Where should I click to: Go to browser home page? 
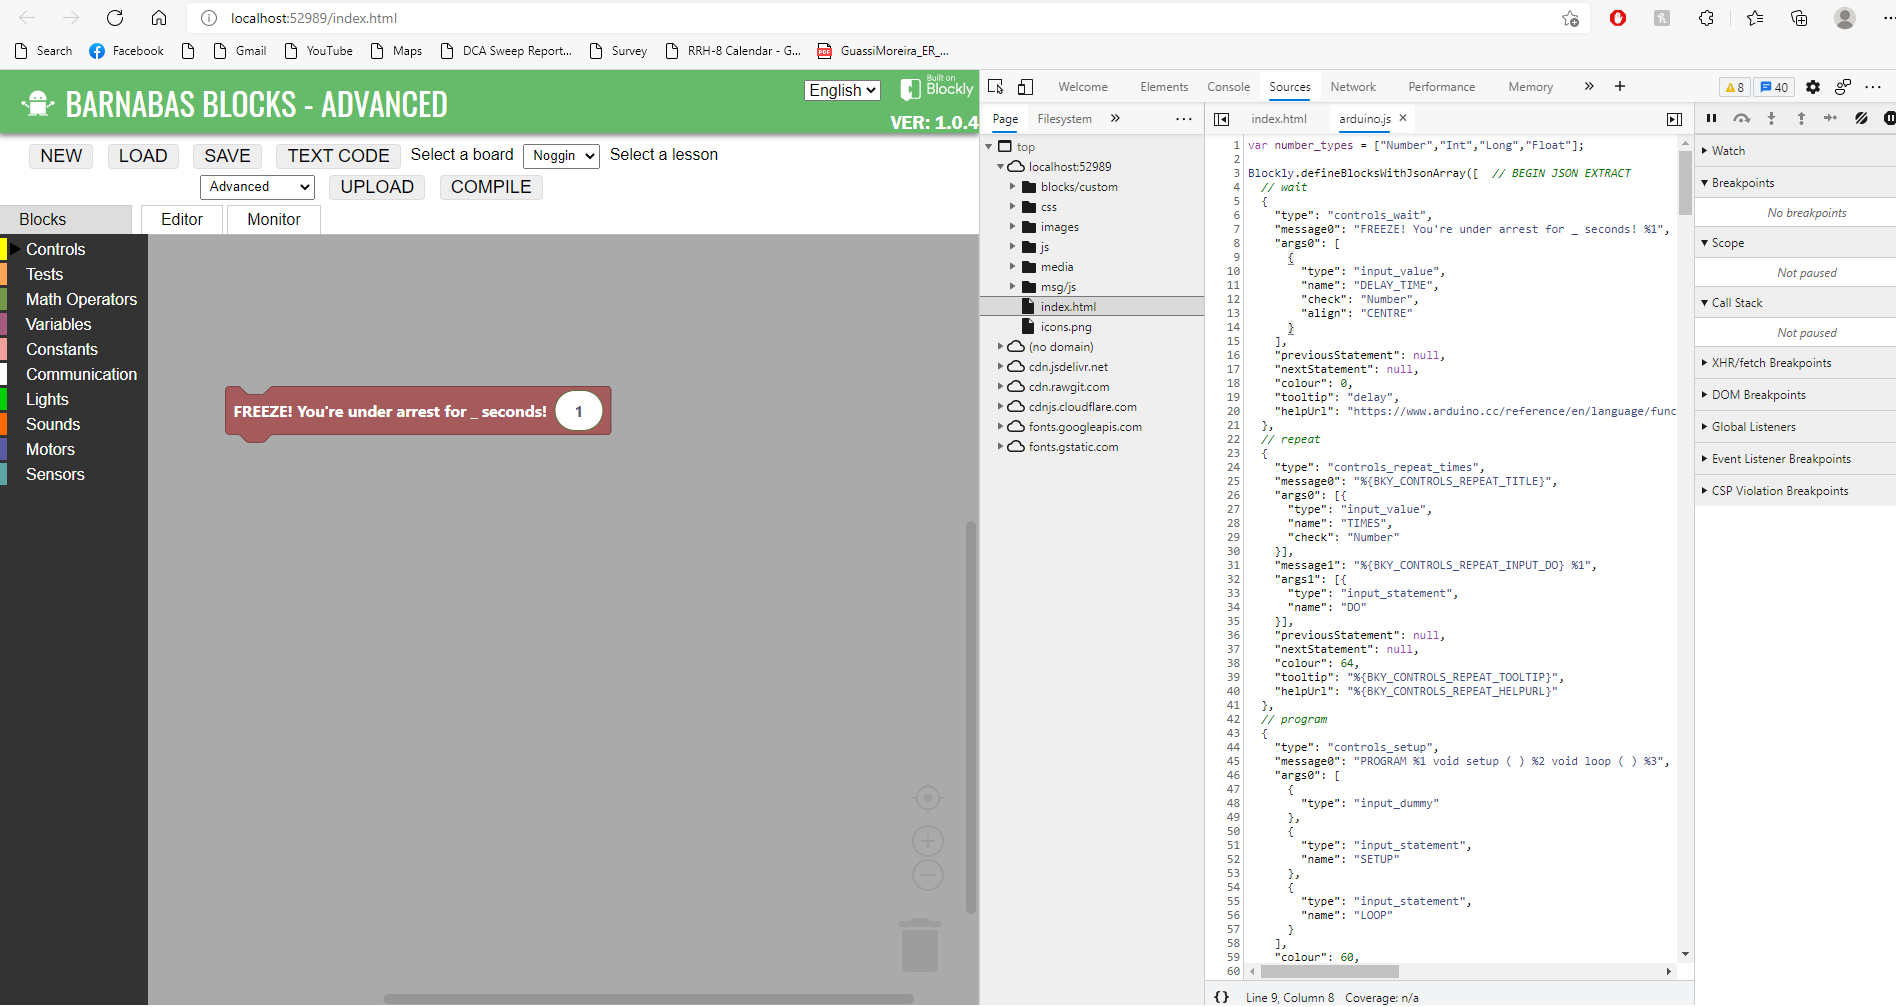(159, 18)
